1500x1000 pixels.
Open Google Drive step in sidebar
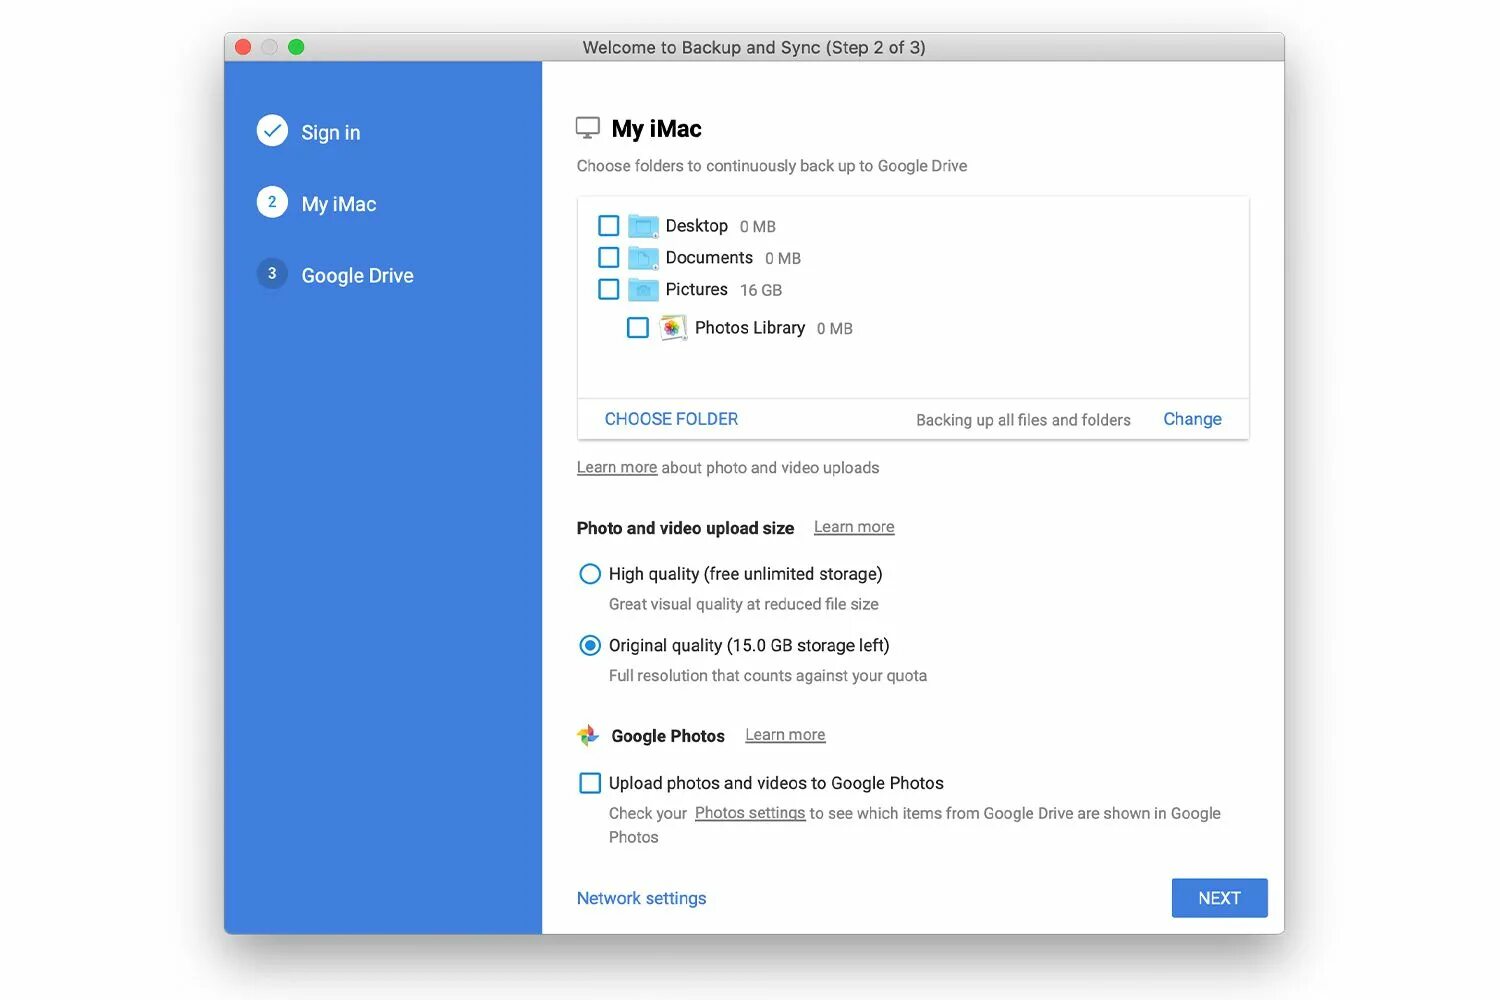point(357,276)
